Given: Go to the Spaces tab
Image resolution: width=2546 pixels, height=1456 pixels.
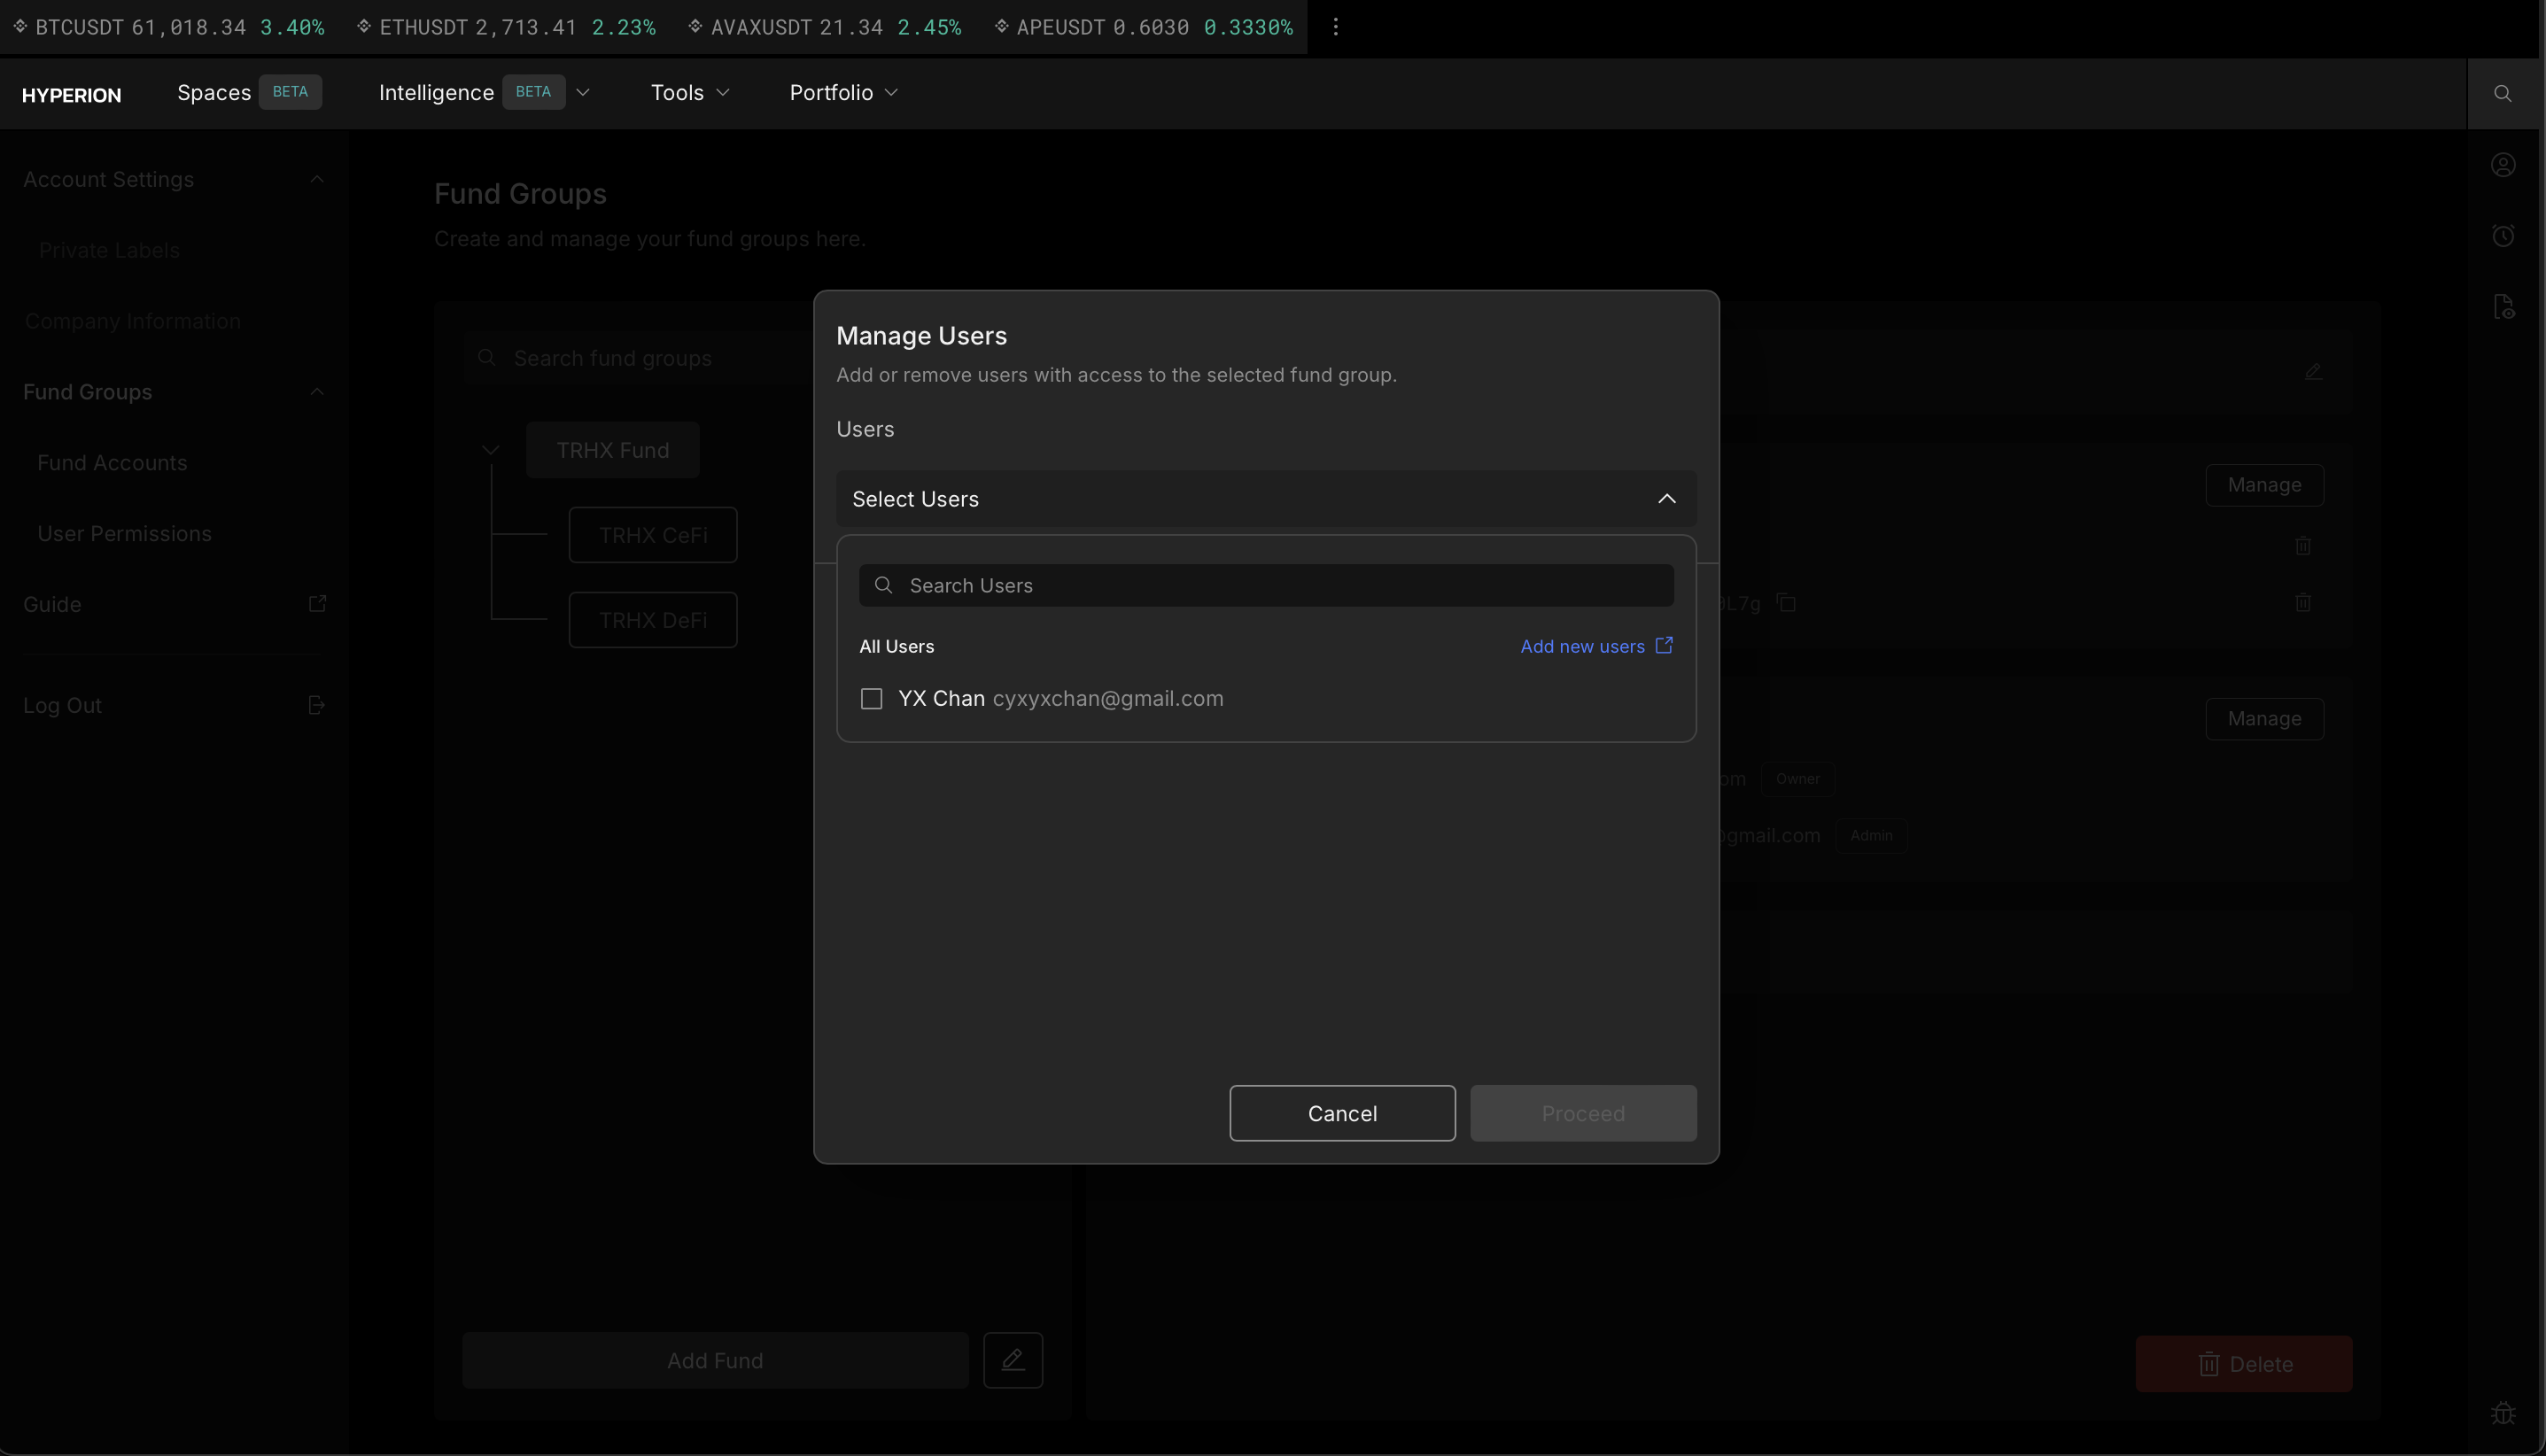Looking at the screenshot, I should [214, 93].
